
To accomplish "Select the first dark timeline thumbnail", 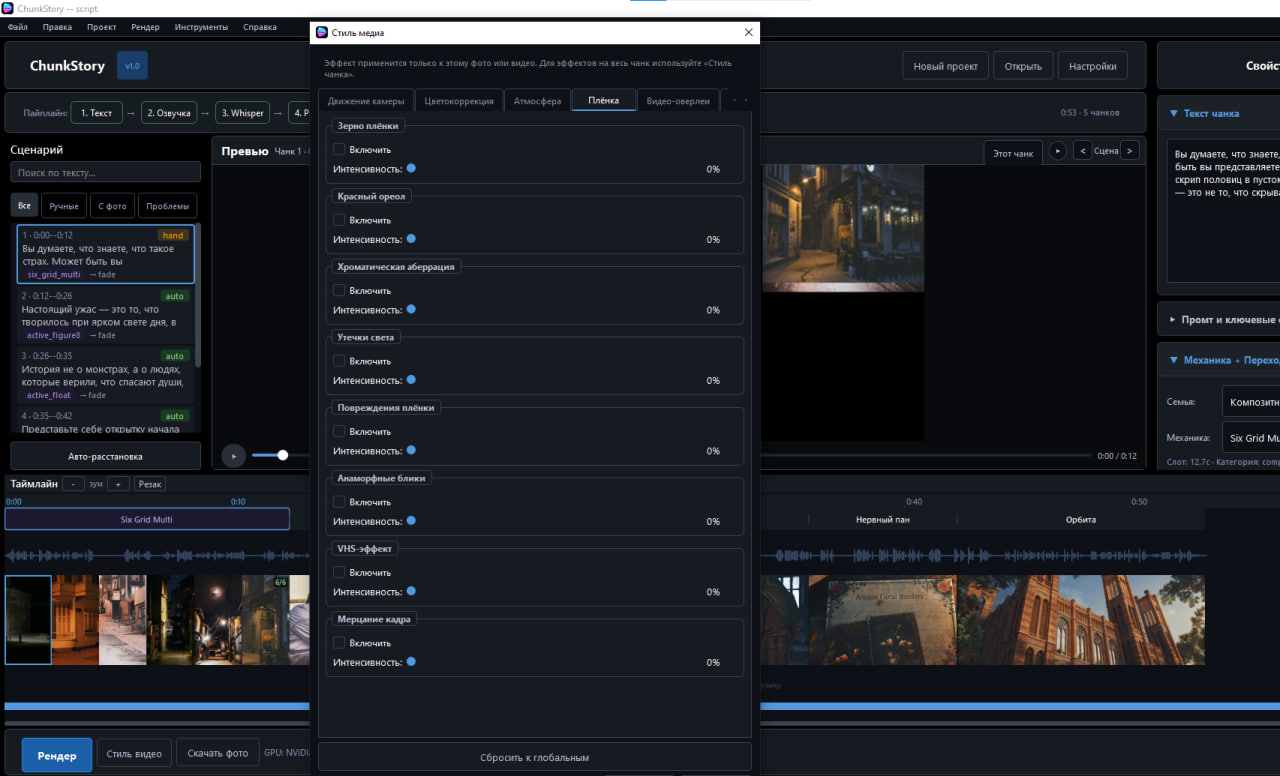I will coord(28,620).
